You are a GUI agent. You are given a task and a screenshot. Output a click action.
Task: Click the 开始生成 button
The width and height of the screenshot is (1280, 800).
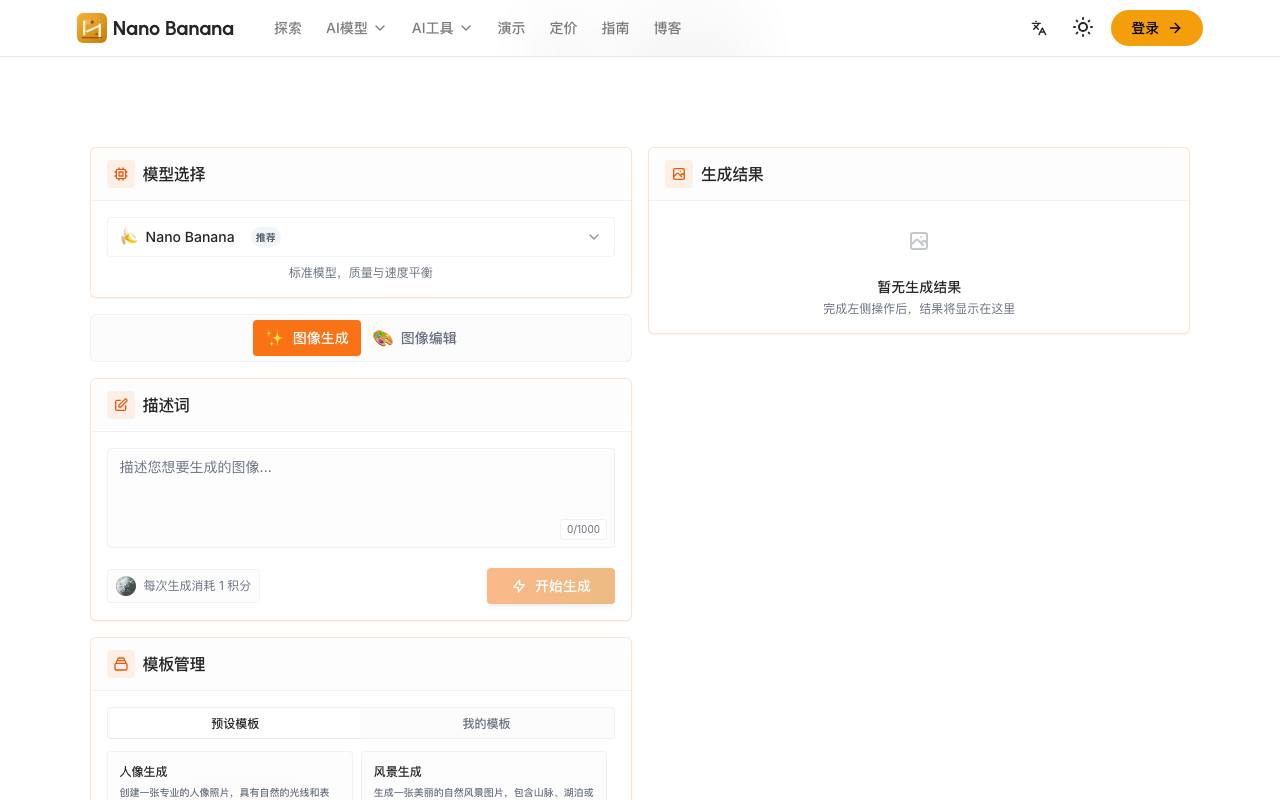coord(551,586)
